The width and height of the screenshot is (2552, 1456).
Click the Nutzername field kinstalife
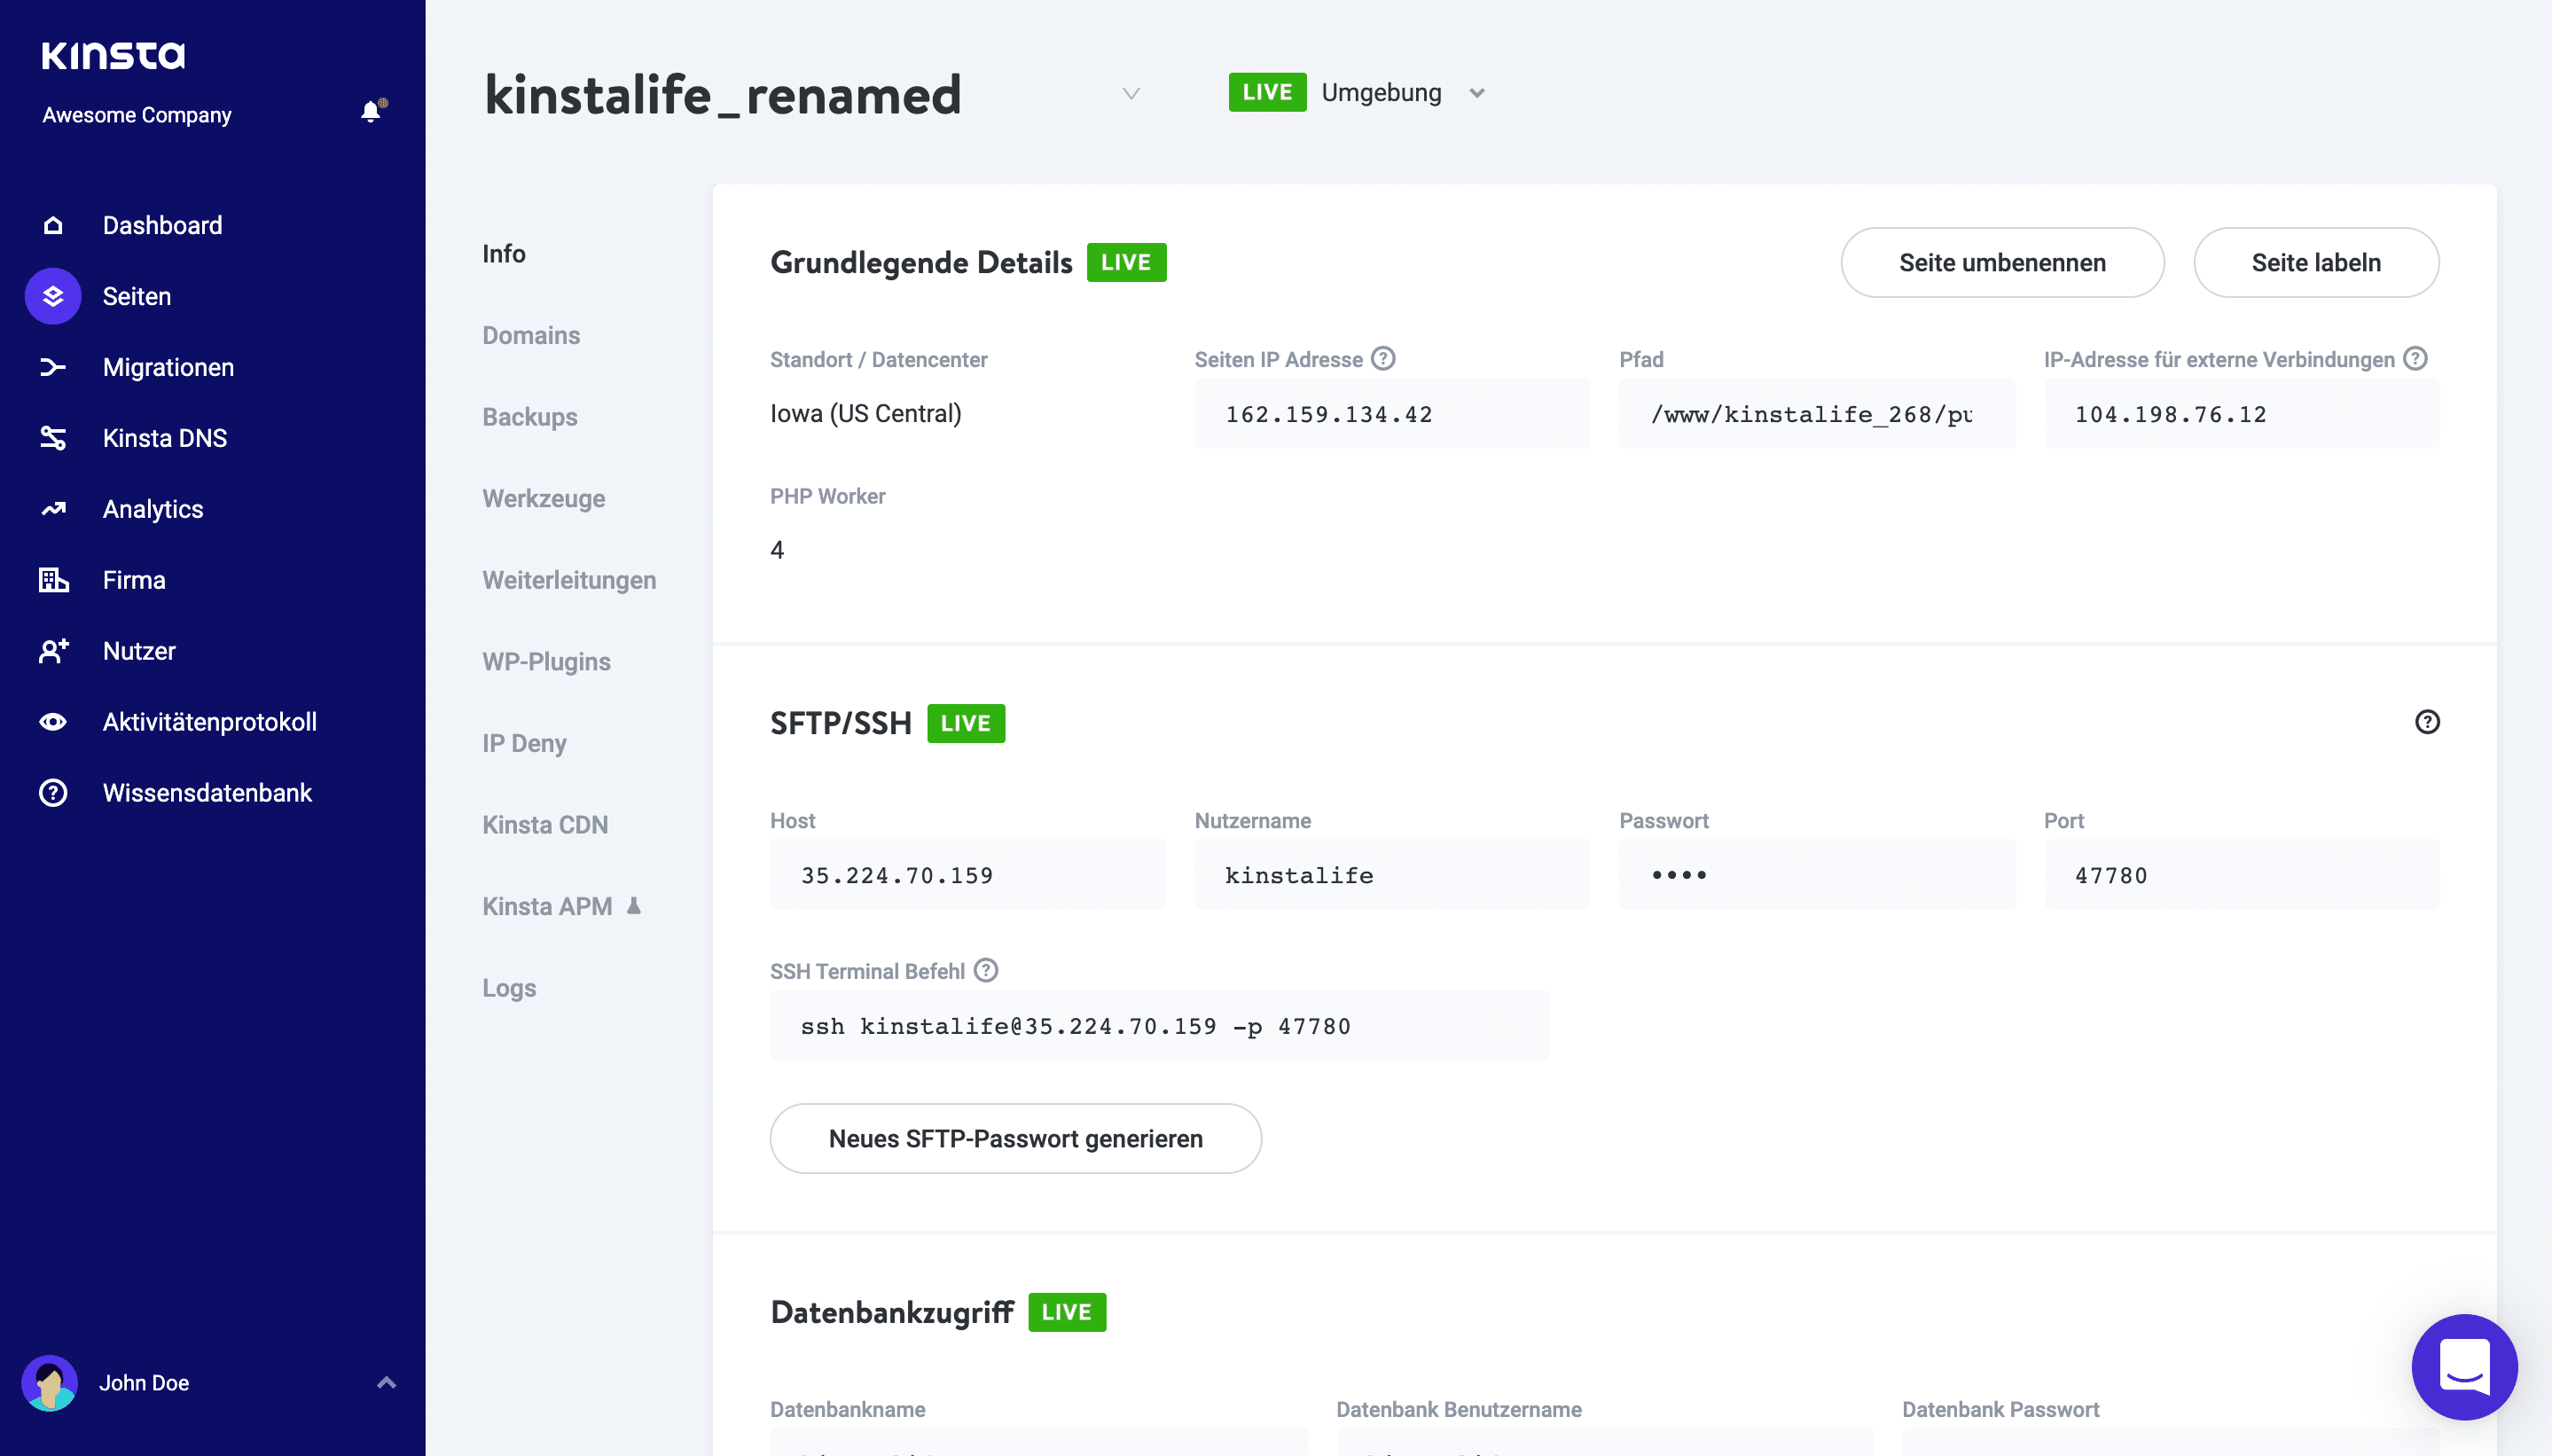tap(1392, 875)
